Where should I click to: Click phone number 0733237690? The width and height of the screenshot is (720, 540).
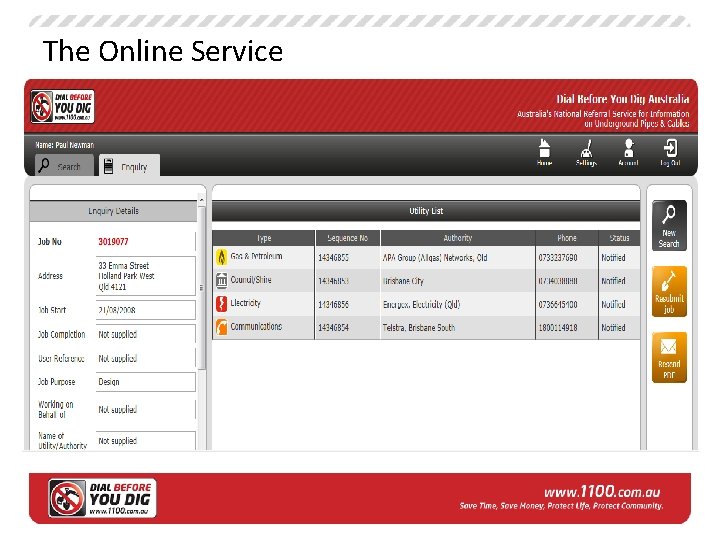(557, 258)
